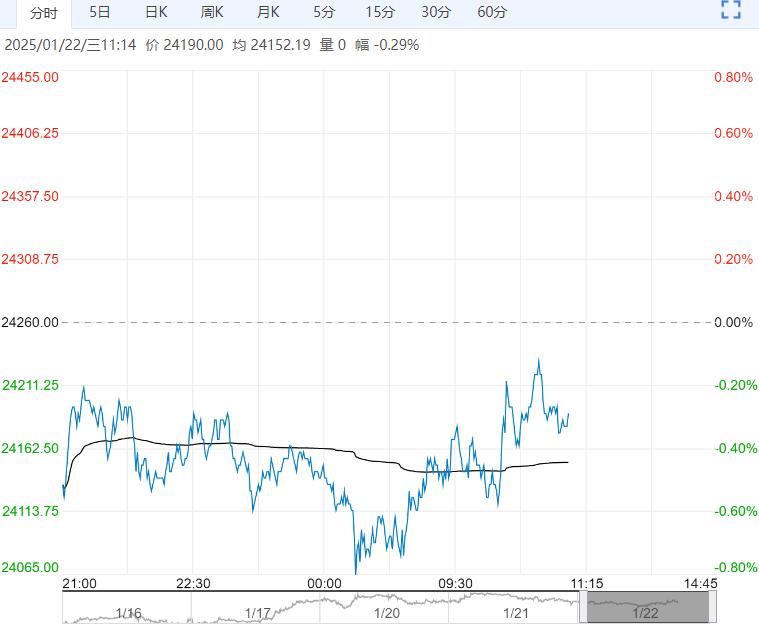Click the left handle of the range selector
This screenshot has width=759, height=626.
[x=586, y=606]
